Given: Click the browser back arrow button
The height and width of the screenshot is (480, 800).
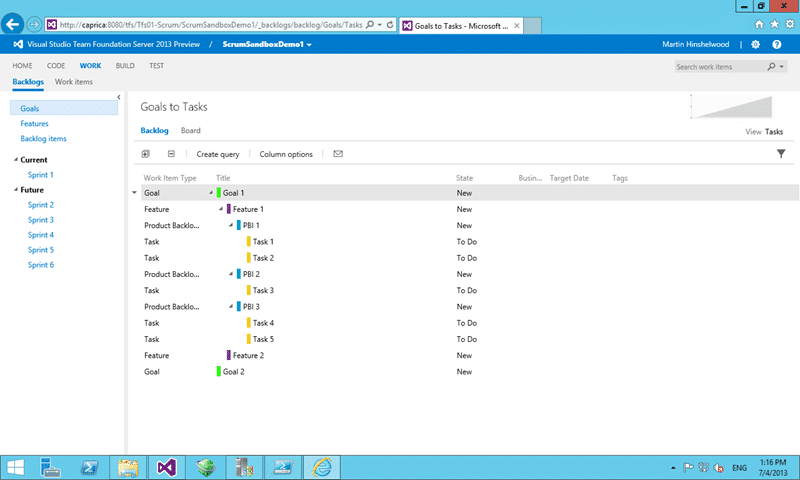Looking at the screenshot, I should pyautogui.click(x=12, y=24).
